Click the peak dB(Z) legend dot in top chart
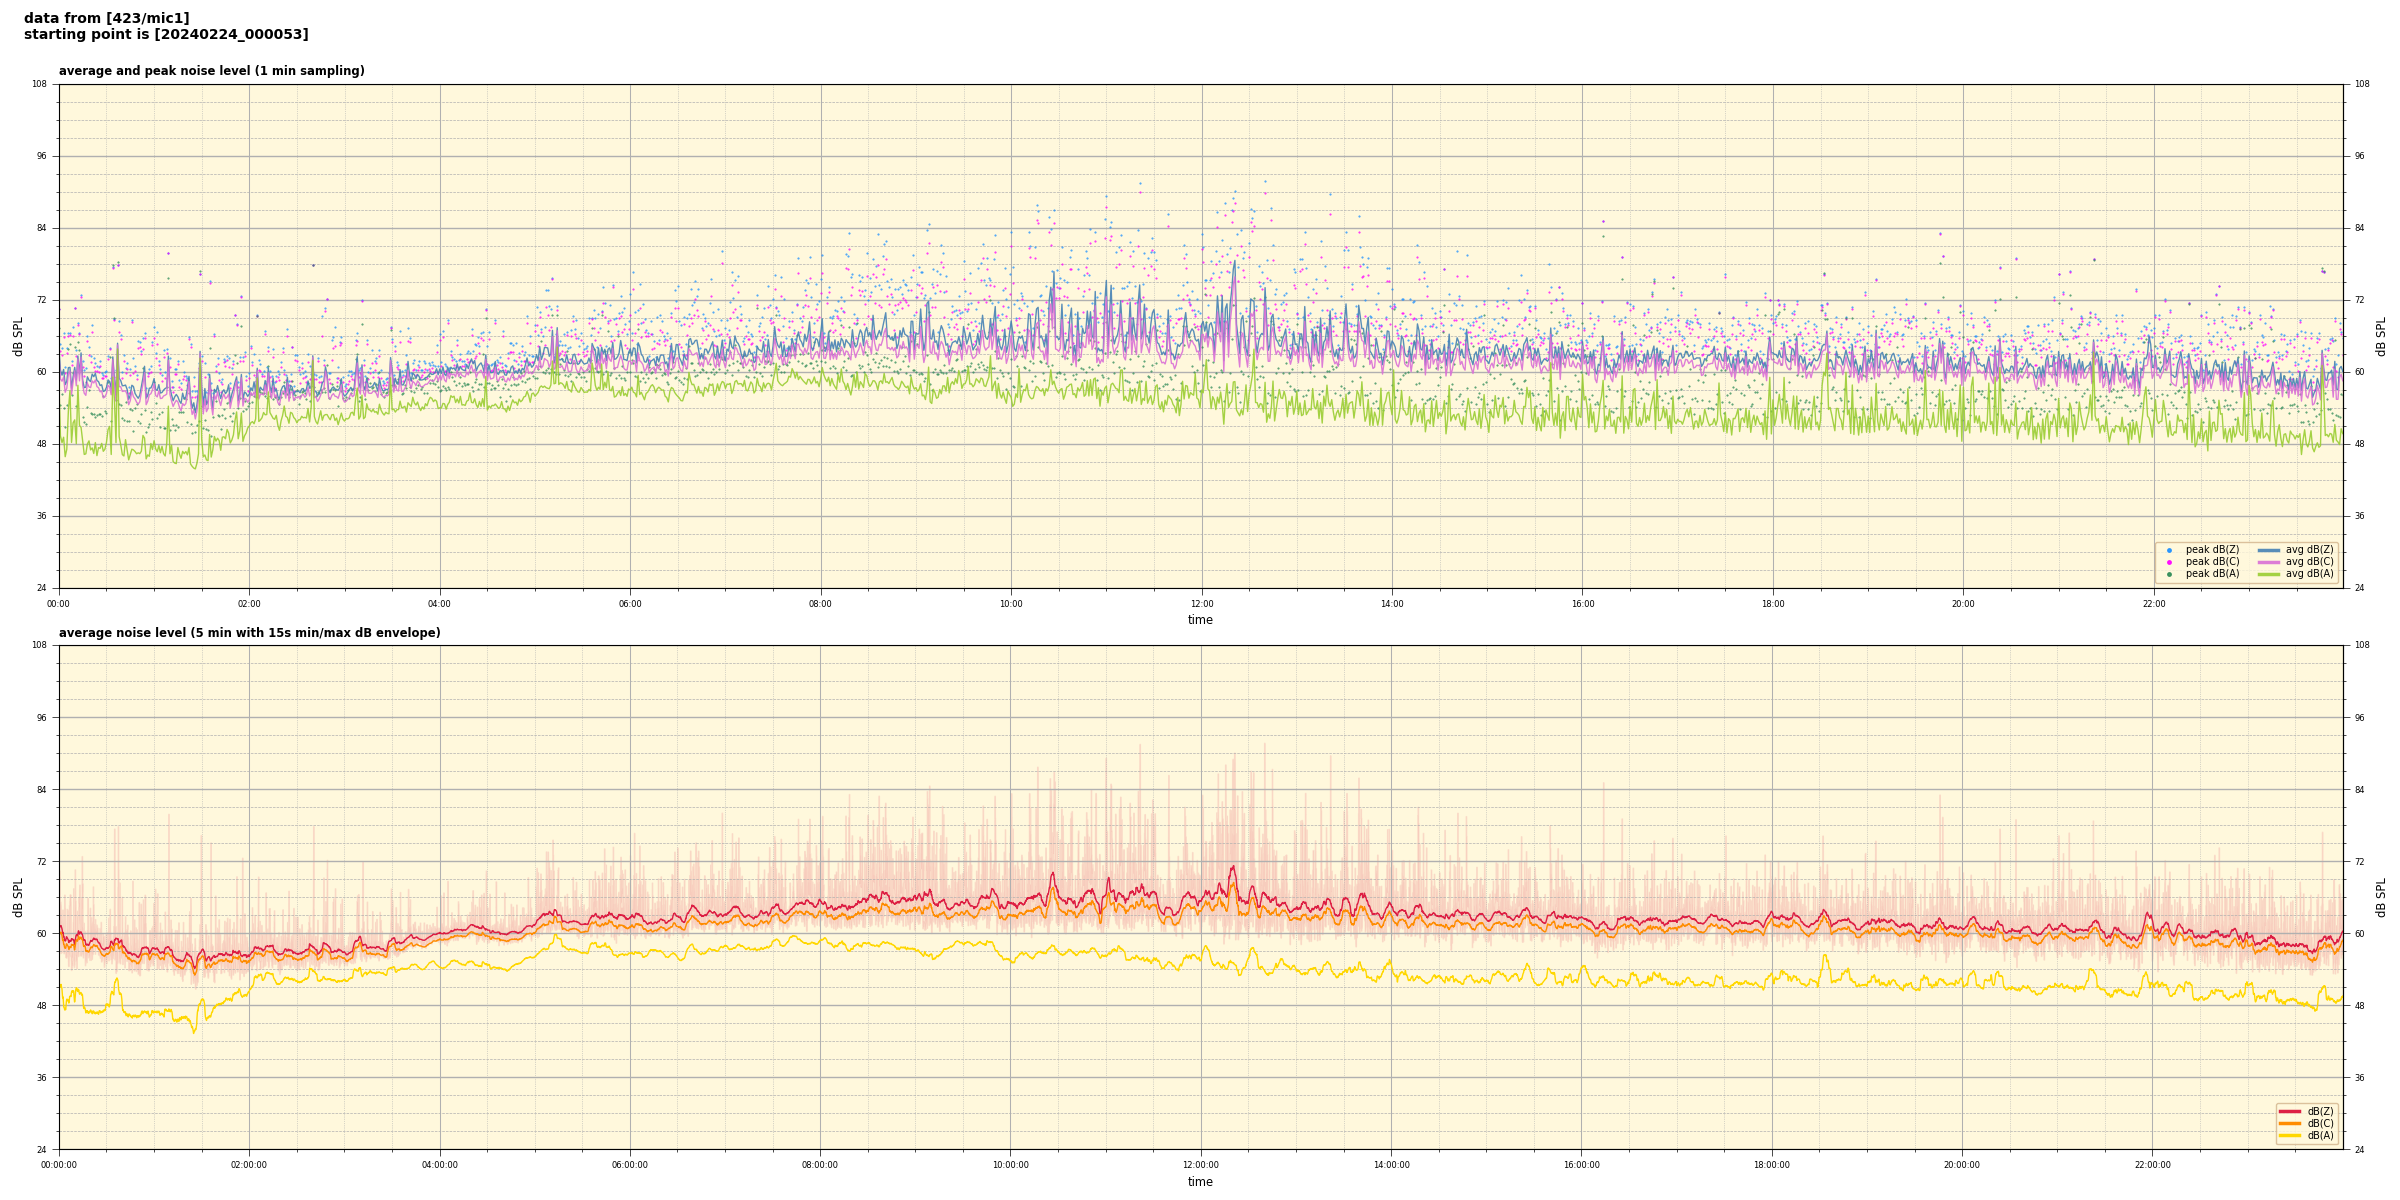 2169,550
